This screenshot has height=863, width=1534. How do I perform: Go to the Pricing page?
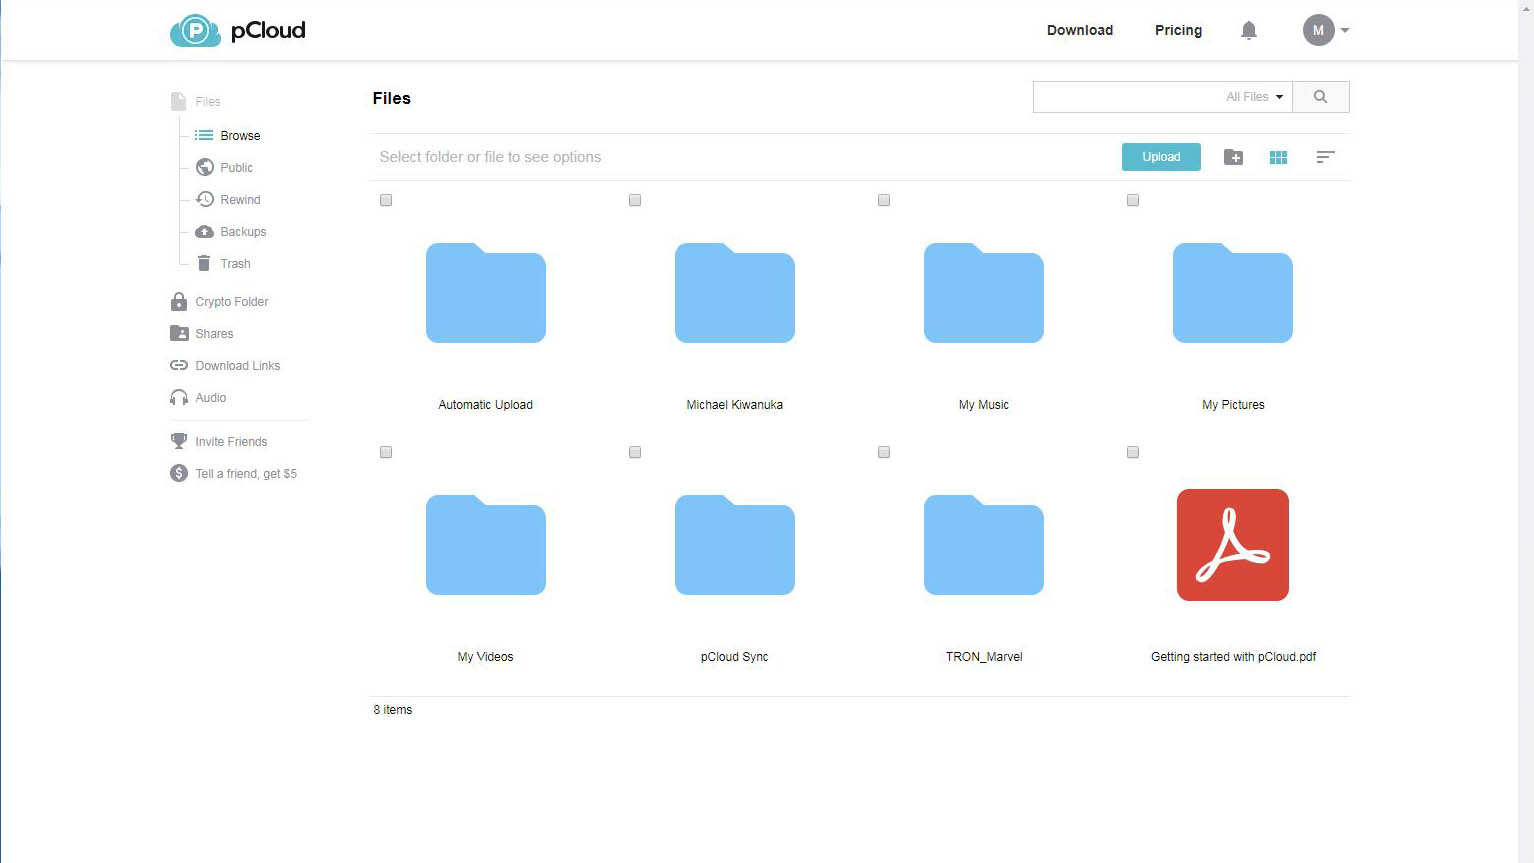point(1178,30)
